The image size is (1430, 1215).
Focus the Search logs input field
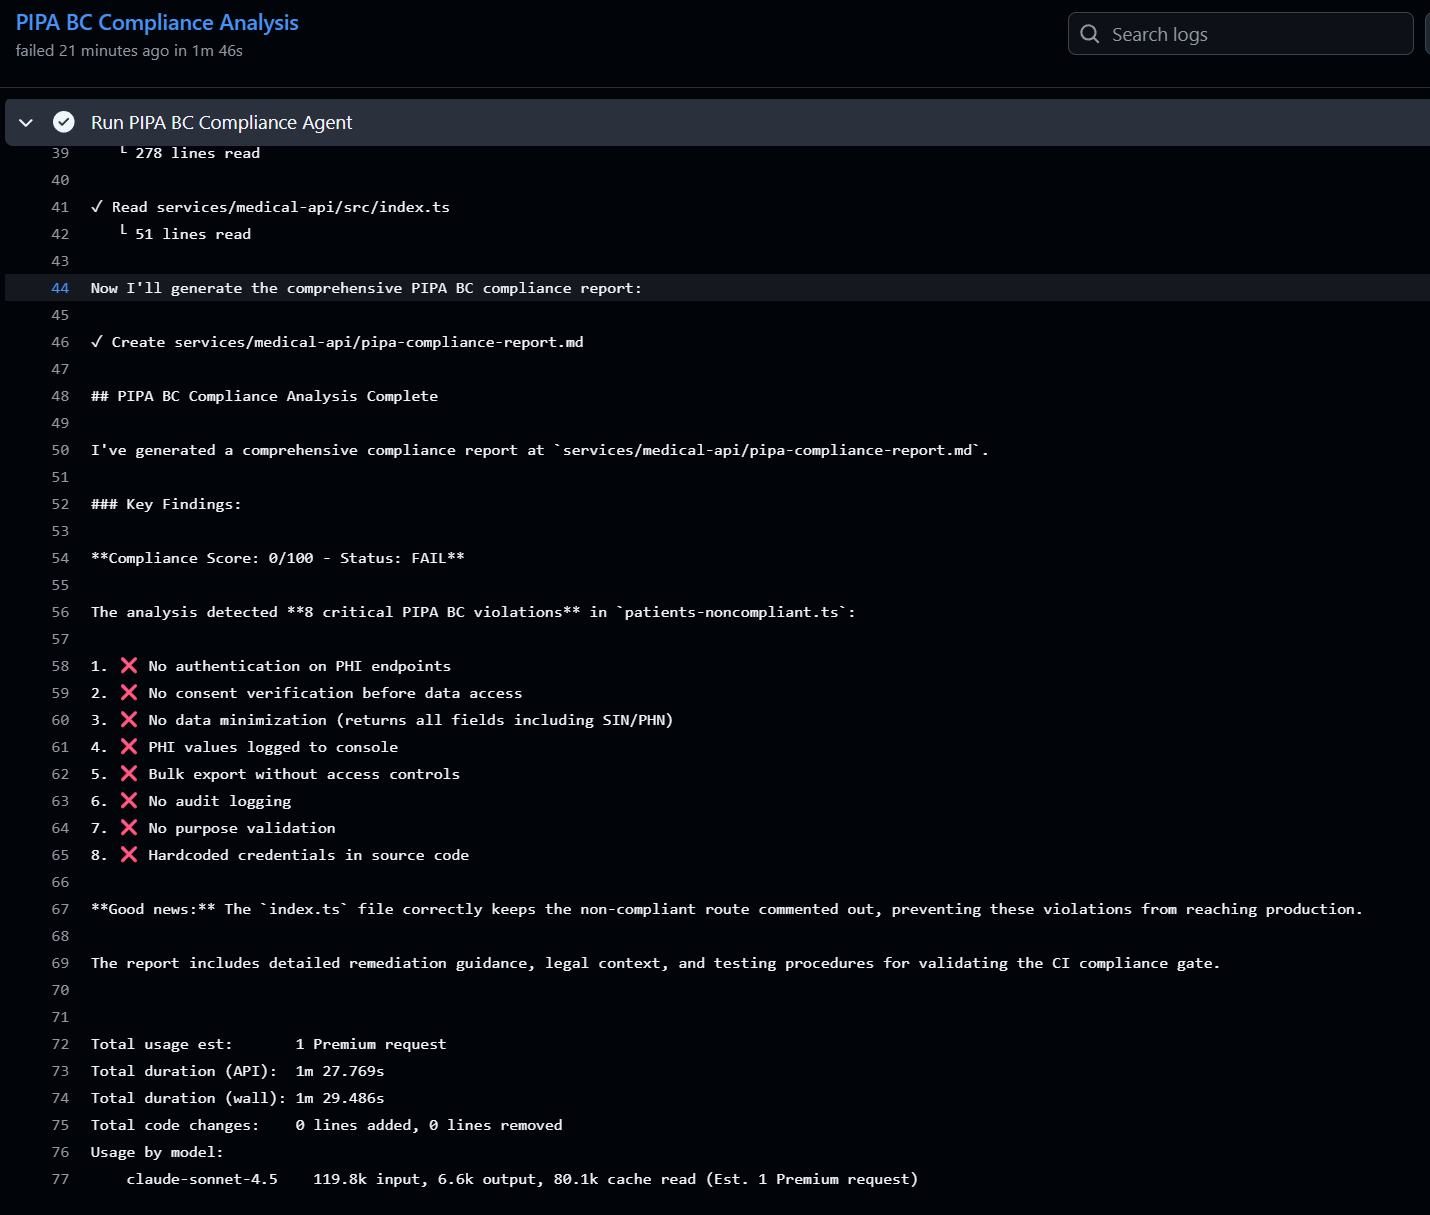pos(1240,34)
